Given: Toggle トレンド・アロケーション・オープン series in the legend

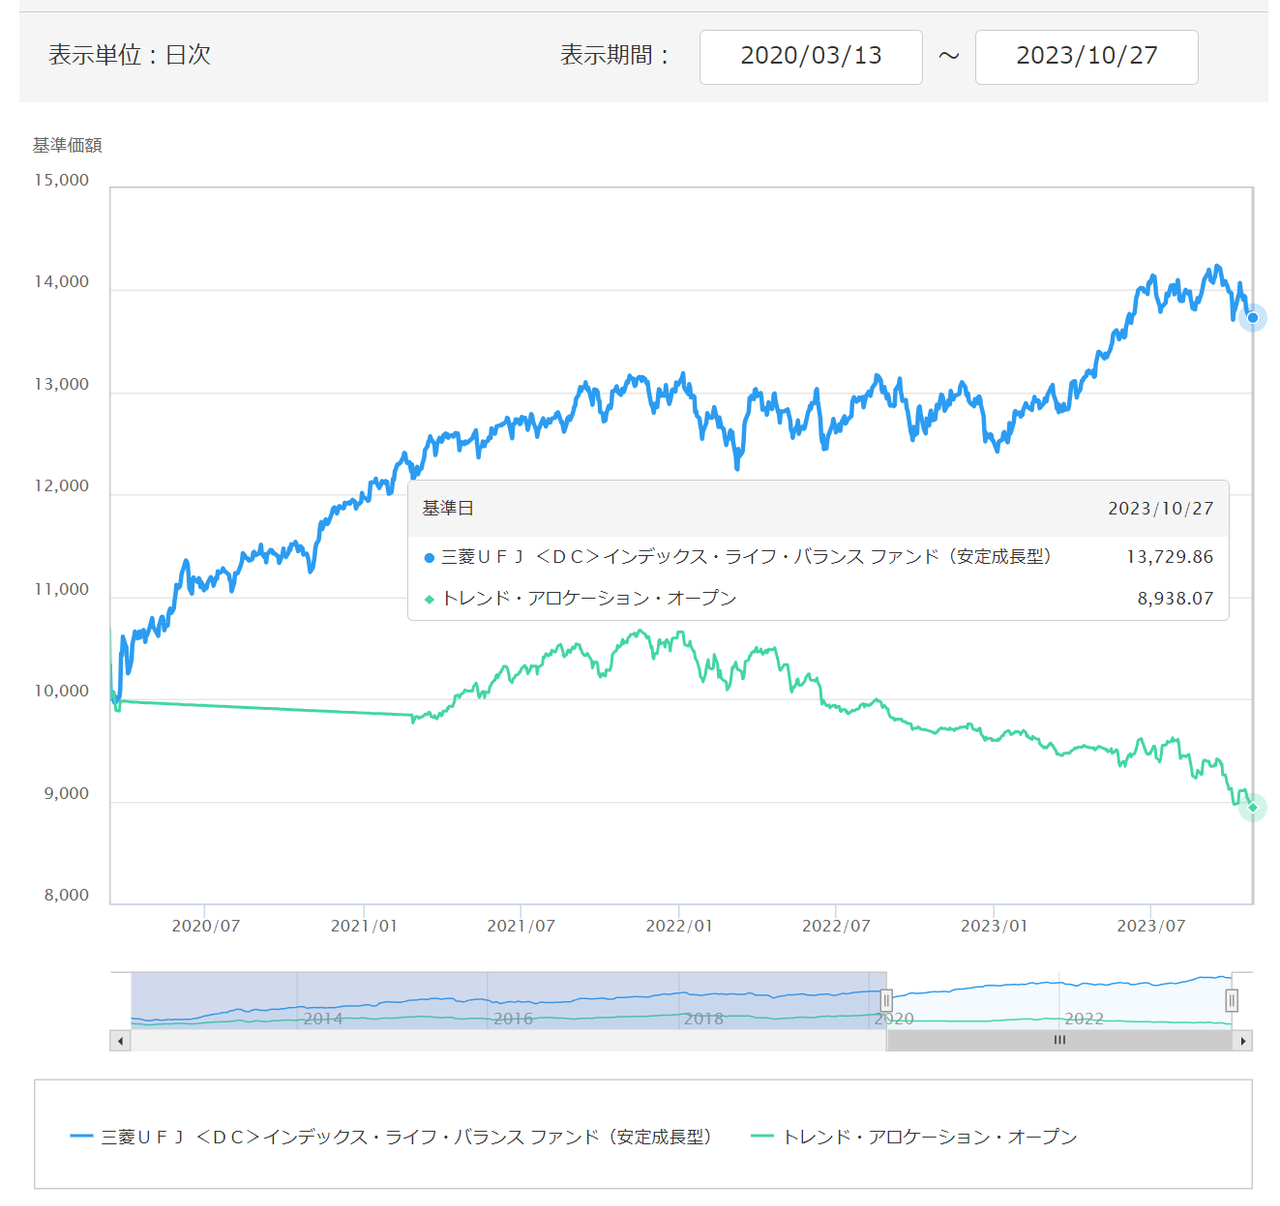Looking at the screenshot, I should coord(929,1137).
